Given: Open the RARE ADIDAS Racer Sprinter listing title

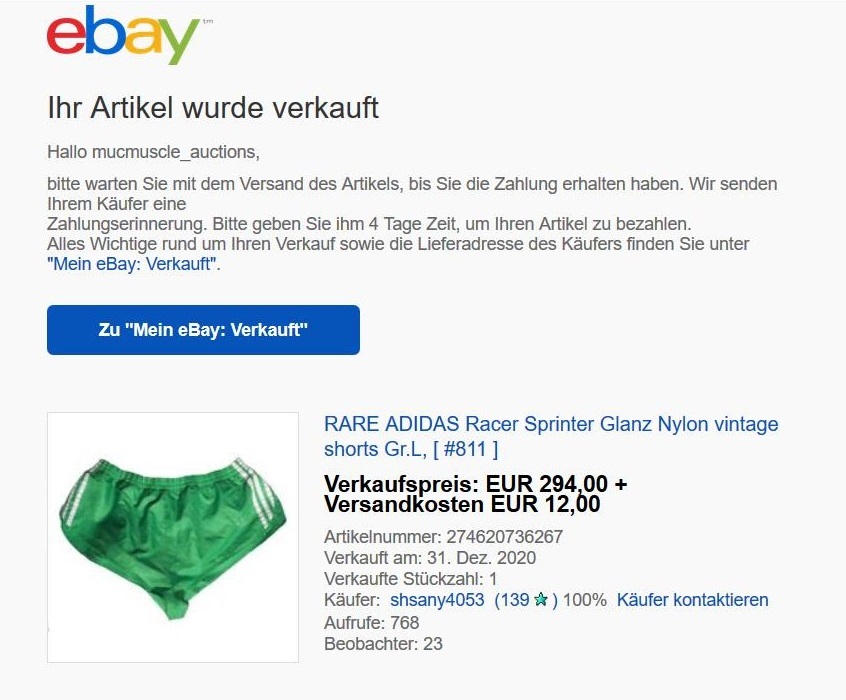Looking at the screenshot, I should [x=551, y=436].
